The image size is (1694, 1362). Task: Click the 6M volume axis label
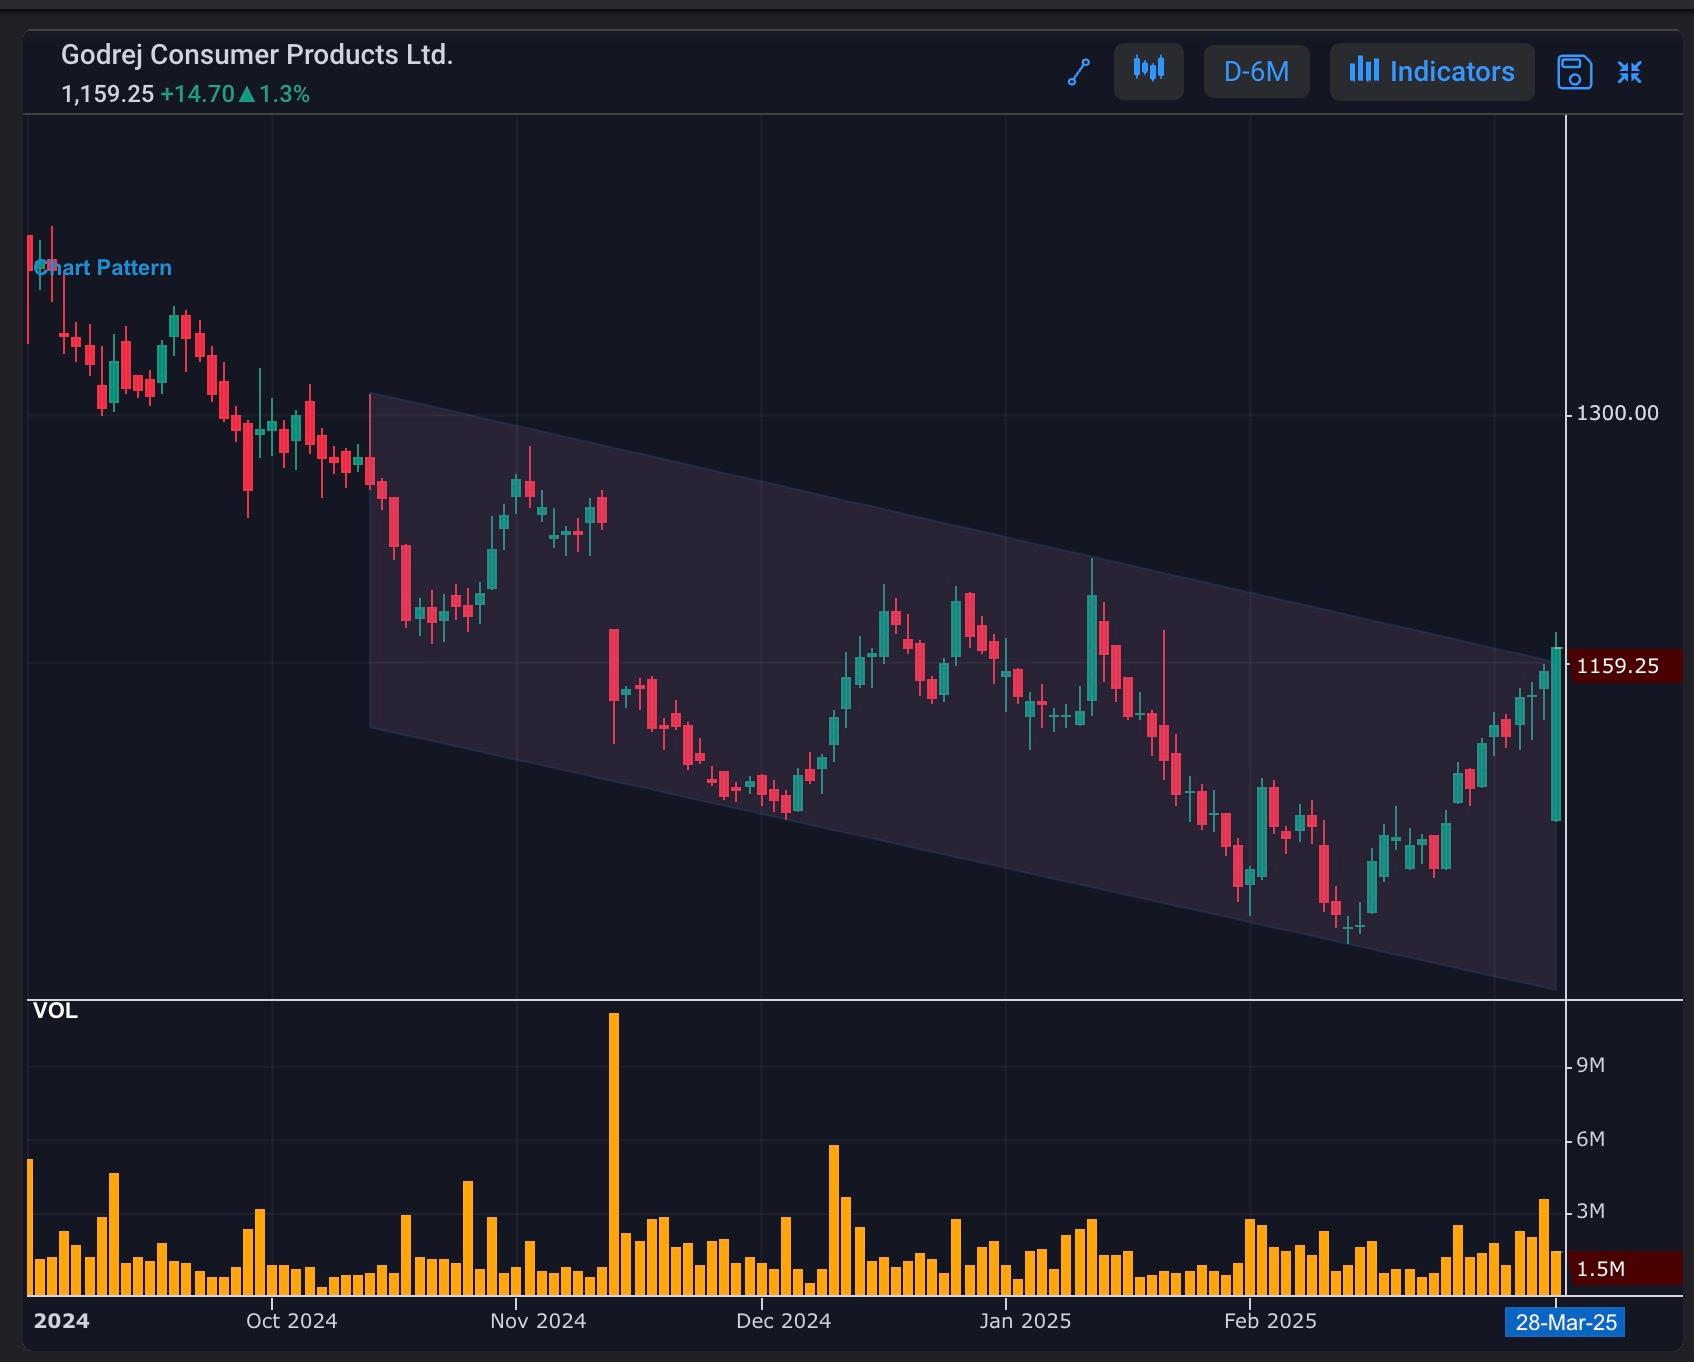[1590, 1139]
